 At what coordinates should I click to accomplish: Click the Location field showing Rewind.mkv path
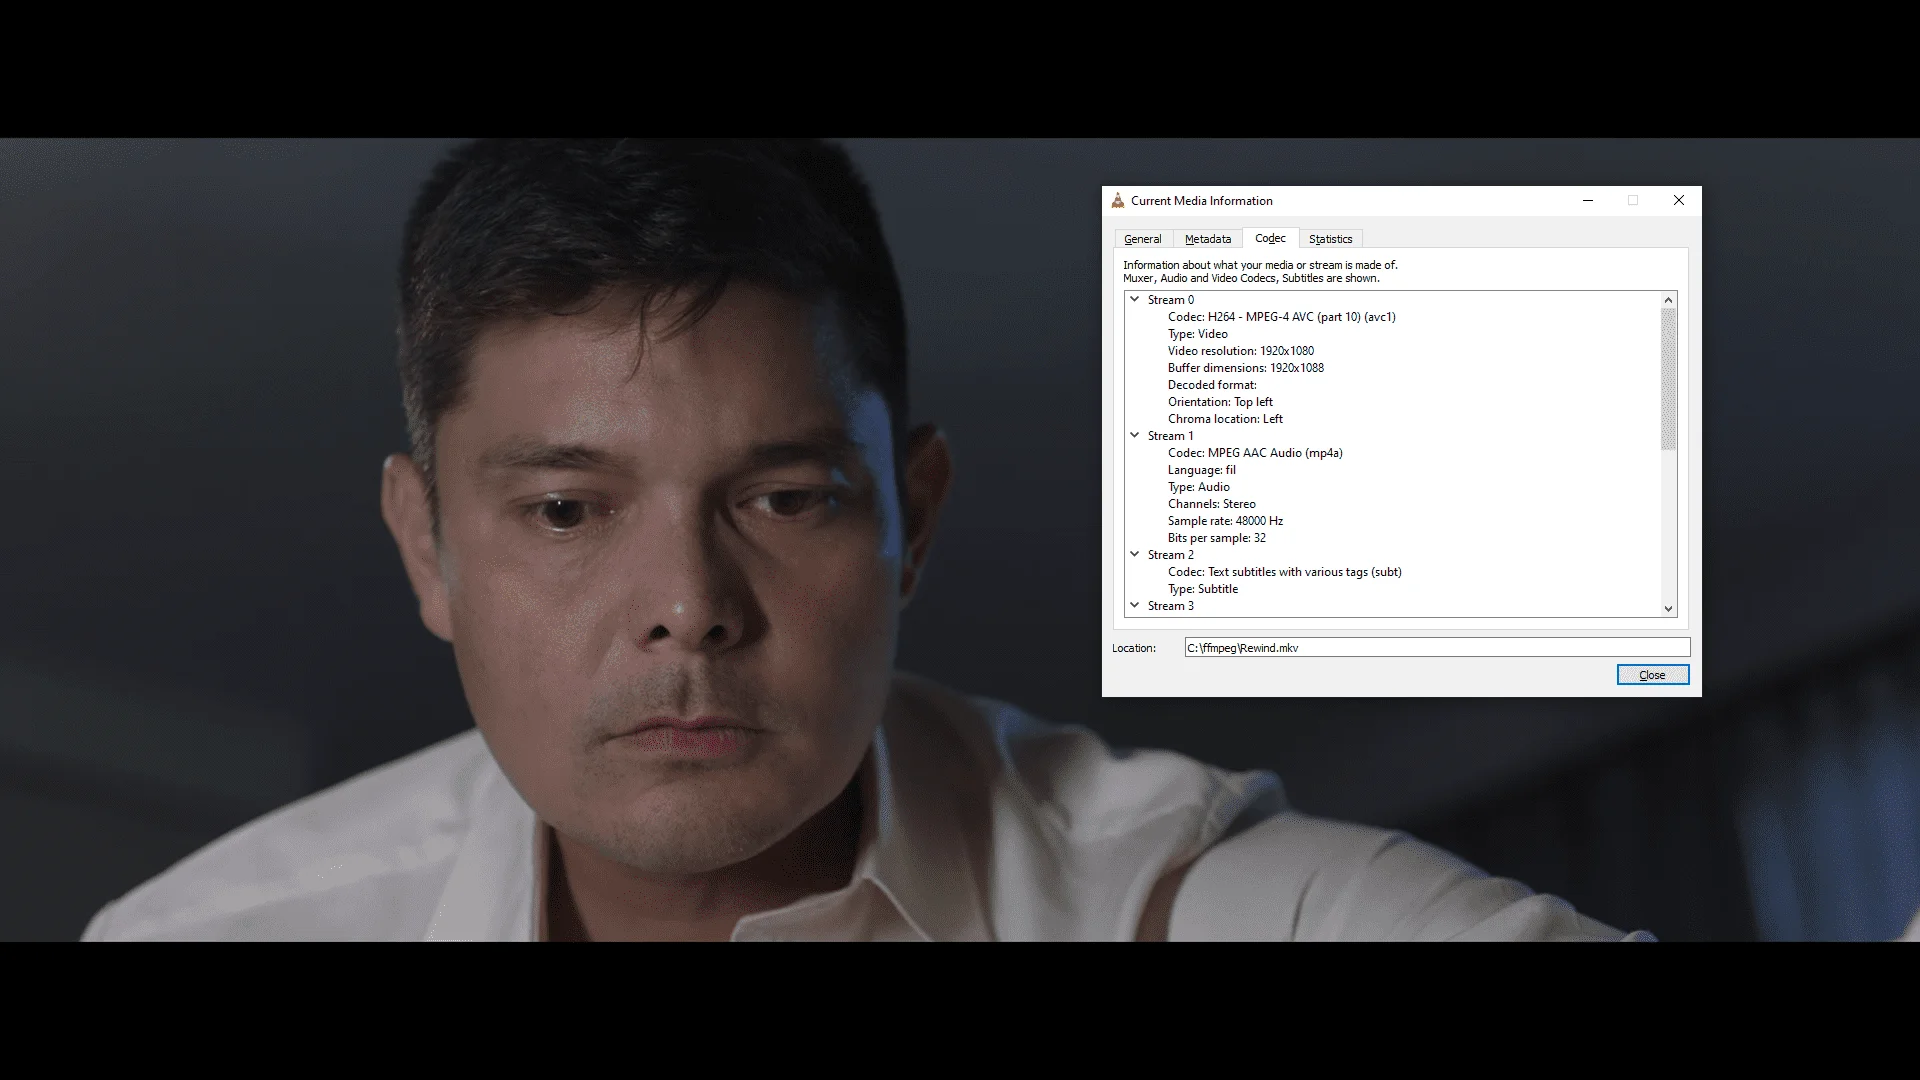tap(1437, 648)
